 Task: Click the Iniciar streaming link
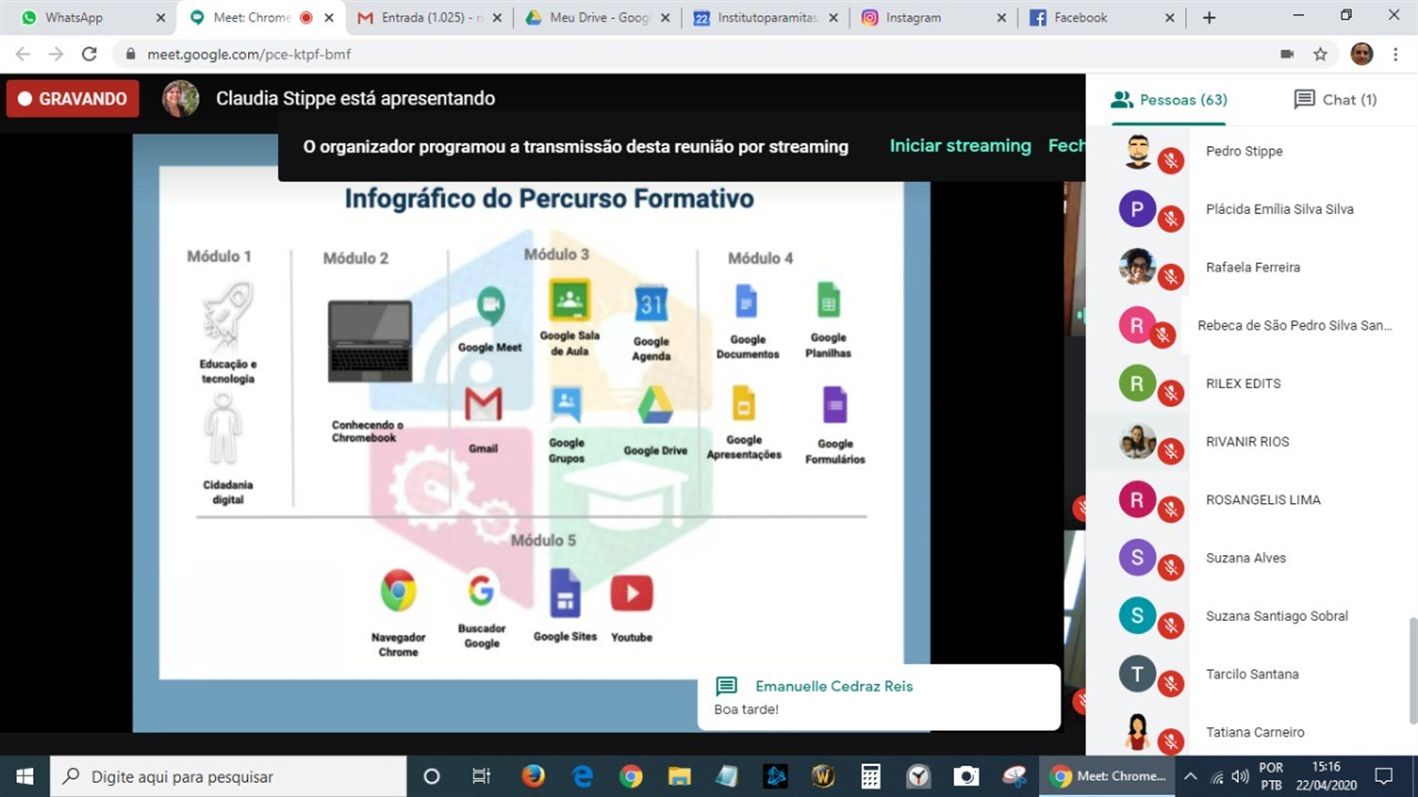click(960, 146)
